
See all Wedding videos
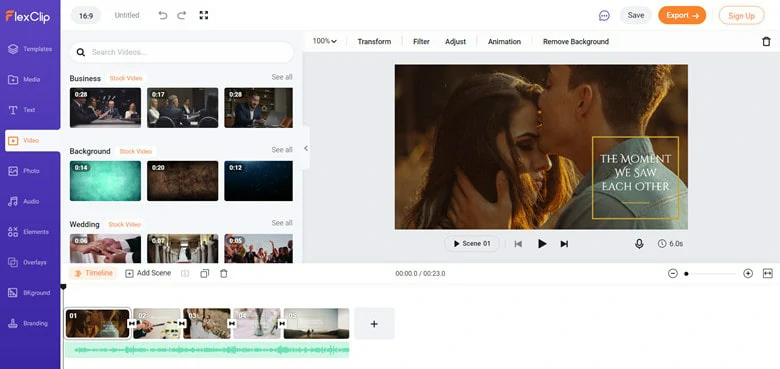[282, 223]
